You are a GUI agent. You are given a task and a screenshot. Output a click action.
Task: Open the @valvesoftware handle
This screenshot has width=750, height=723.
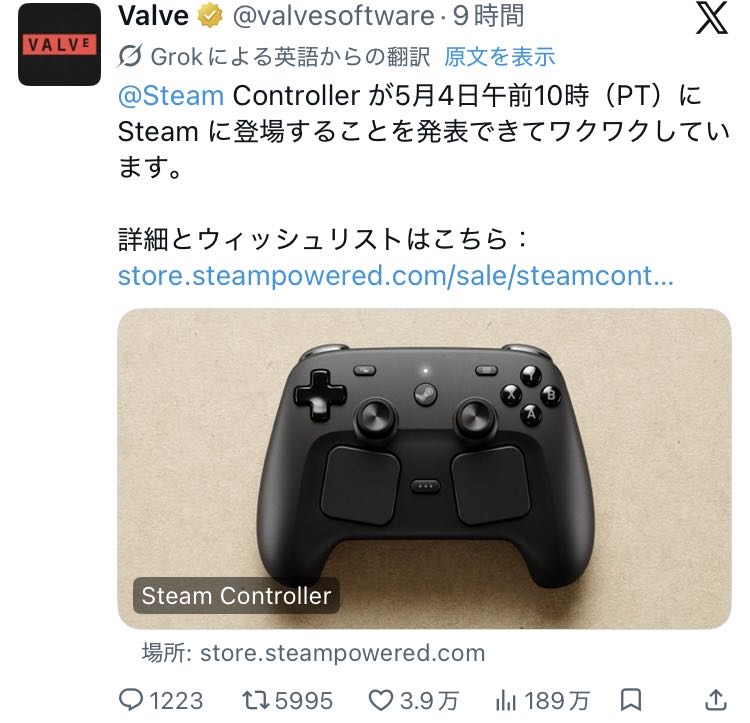333,16
